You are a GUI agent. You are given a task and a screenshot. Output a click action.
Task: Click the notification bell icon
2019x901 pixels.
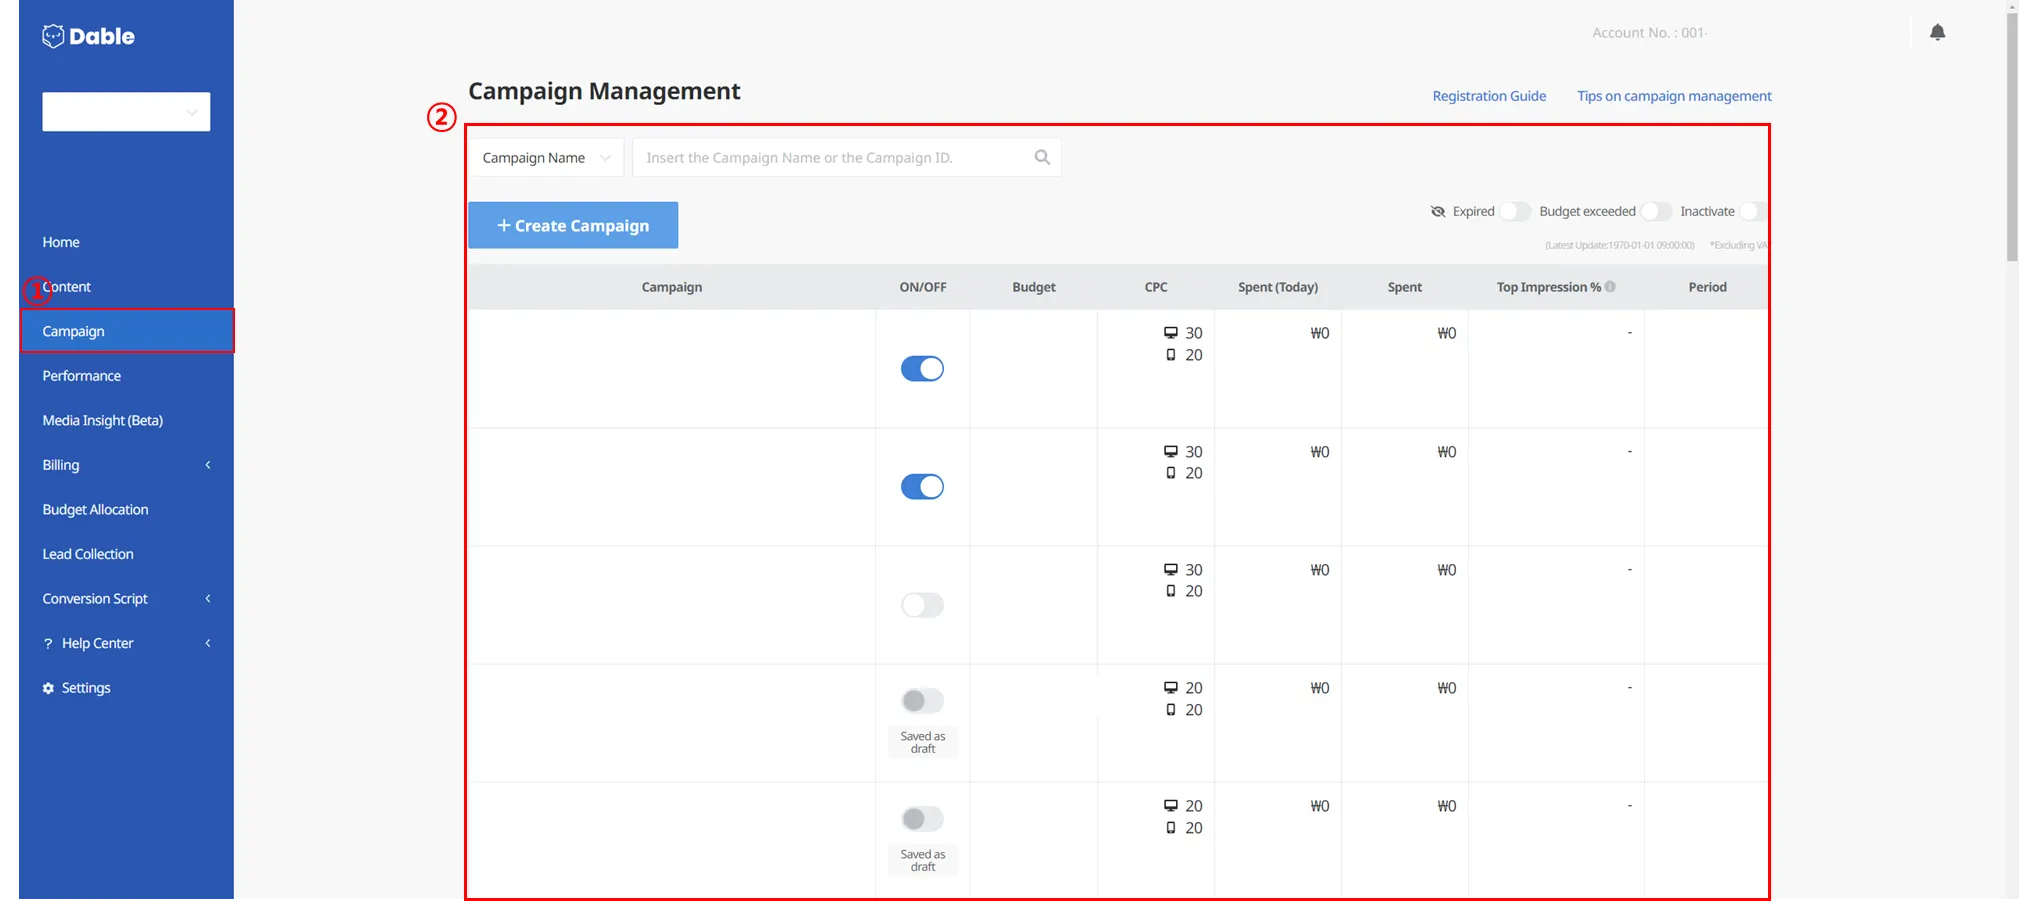coord(1937,32)
